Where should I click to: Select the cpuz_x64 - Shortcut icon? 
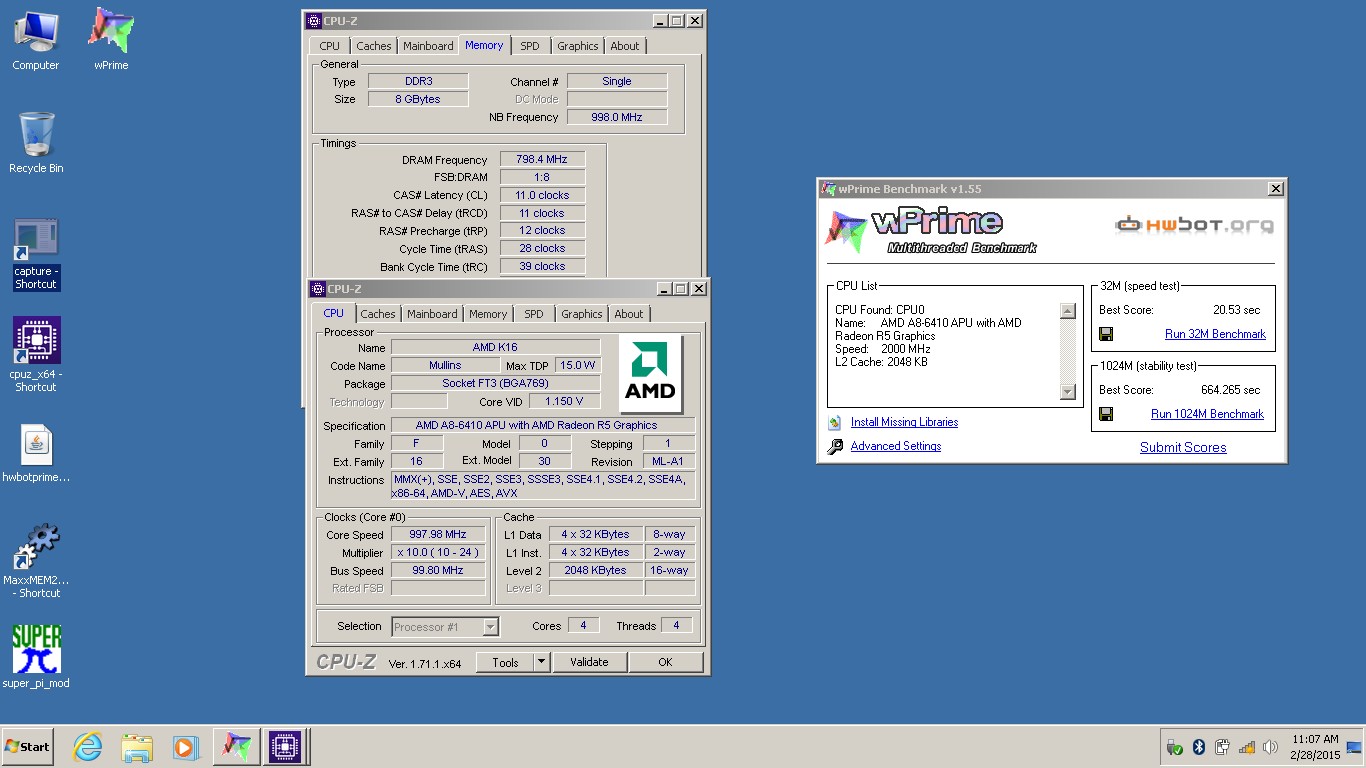36,354
